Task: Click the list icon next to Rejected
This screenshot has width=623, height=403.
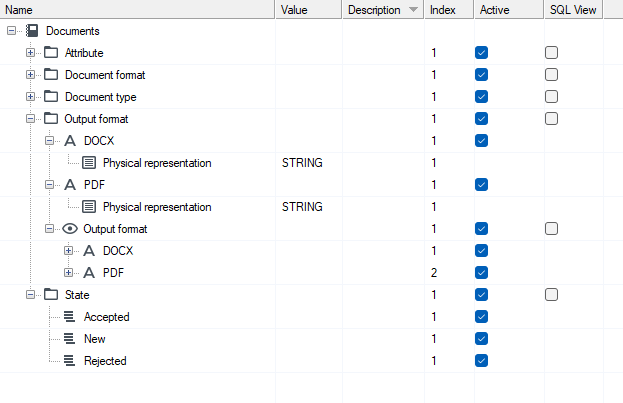Action: tap(70, 360)
